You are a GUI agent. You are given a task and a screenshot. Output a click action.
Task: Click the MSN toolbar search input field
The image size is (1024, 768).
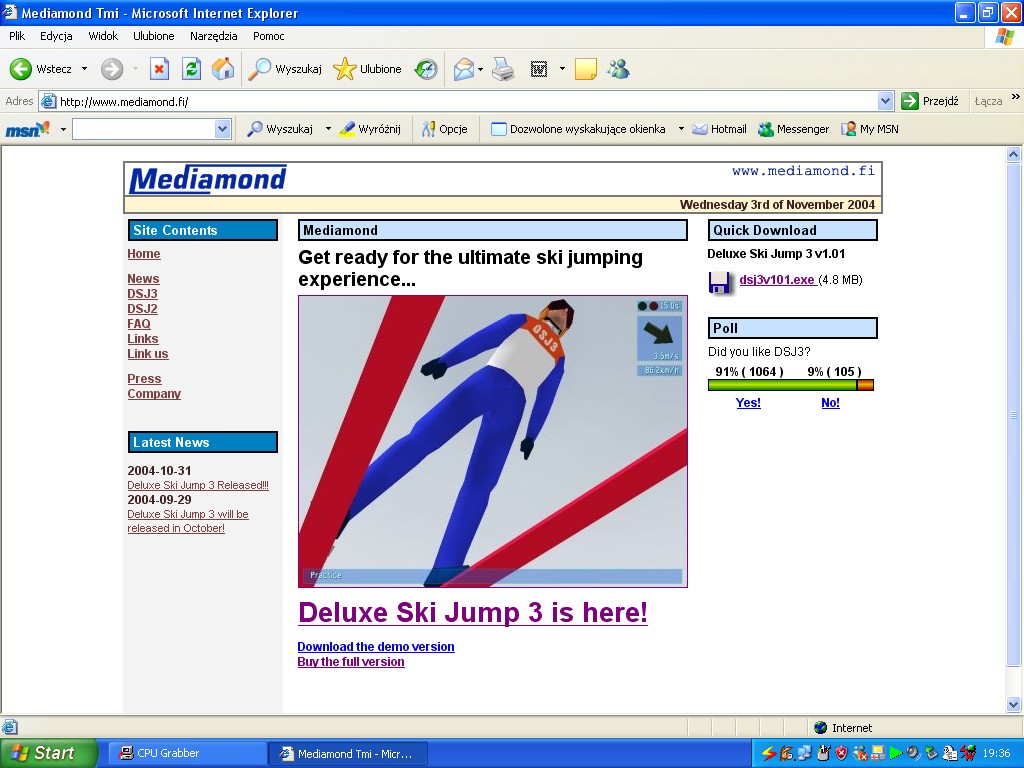click(144, 129)
